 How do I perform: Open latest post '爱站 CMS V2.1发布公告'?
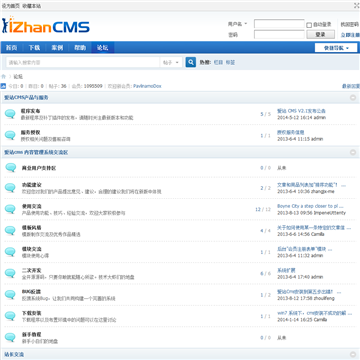click(301, 111)
